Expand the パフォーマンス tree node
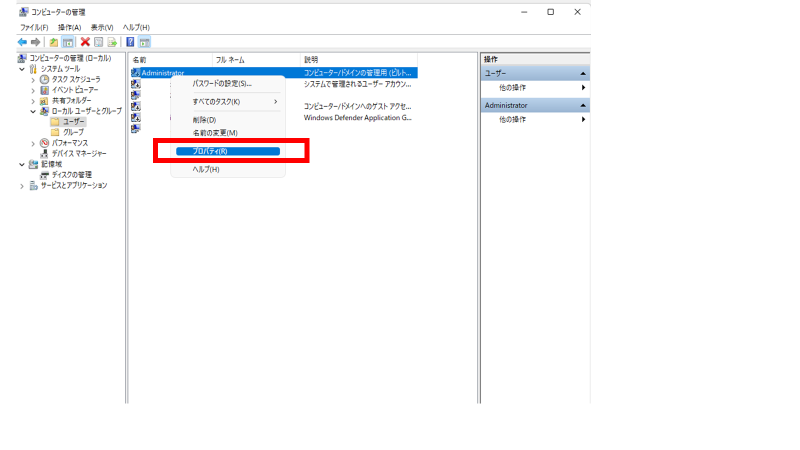 tap(33, 144)
